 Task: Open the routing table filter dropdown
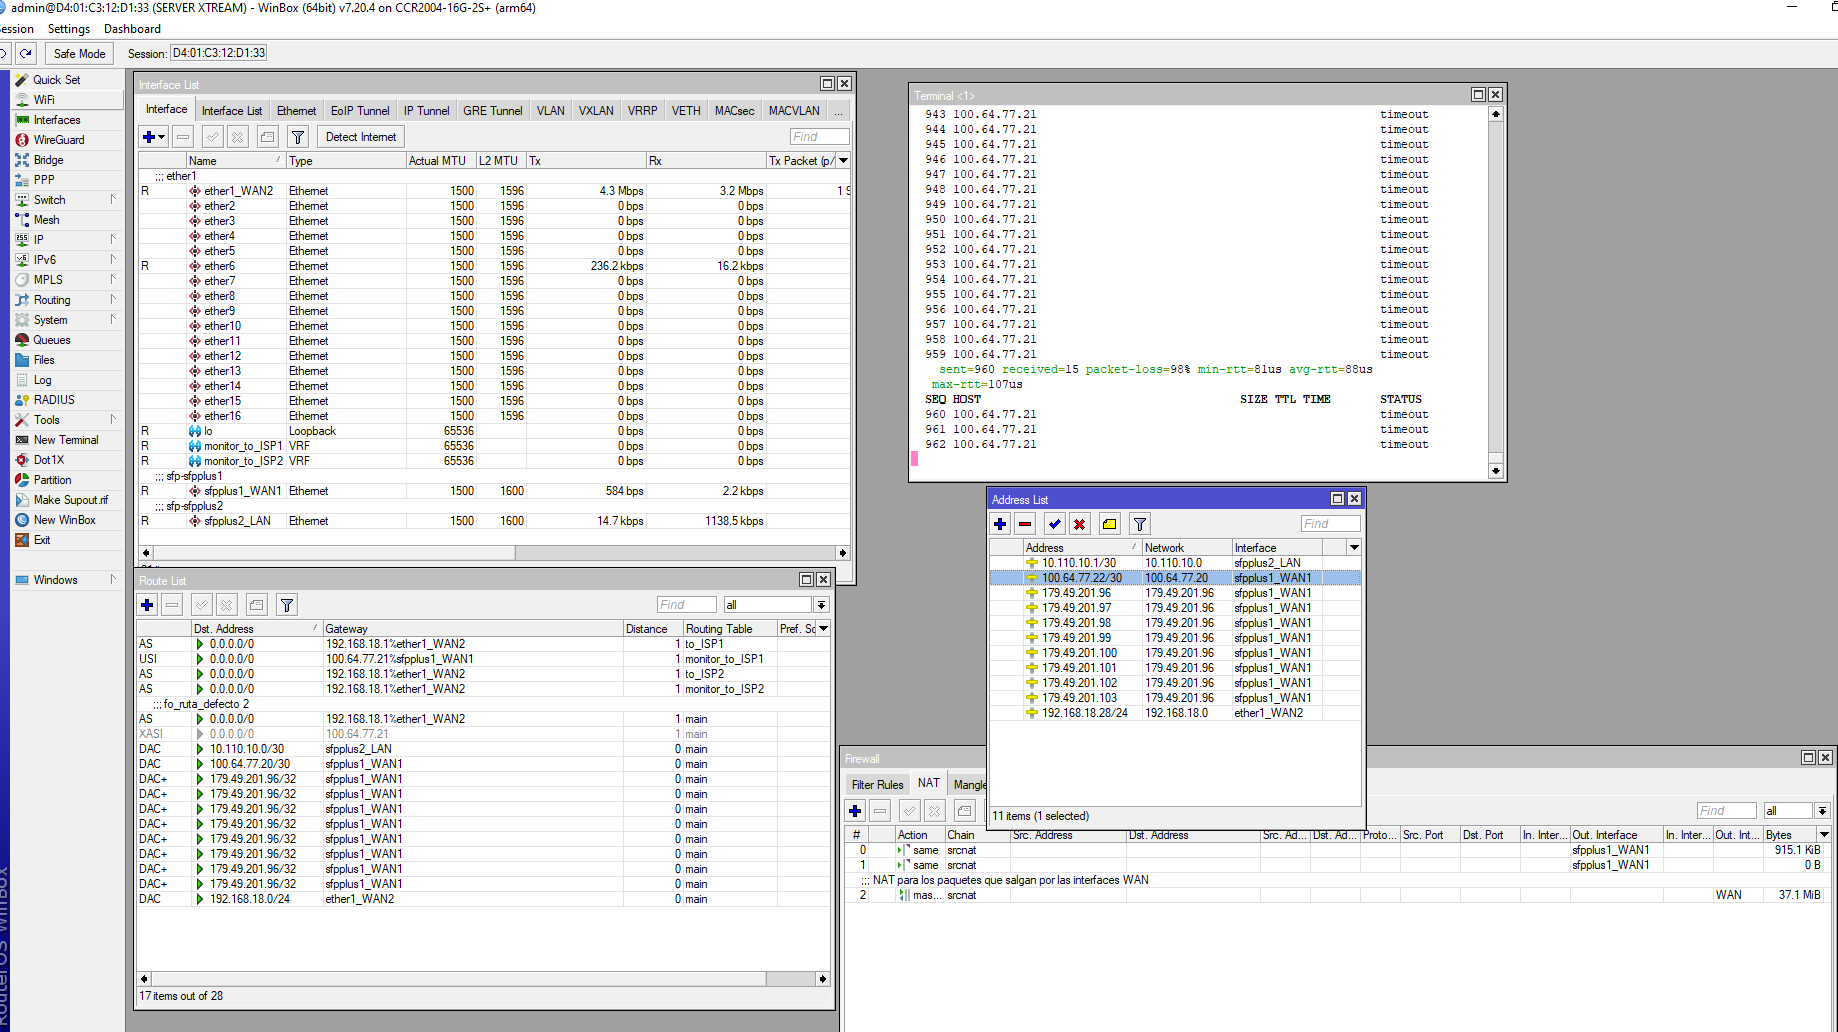coord(821,605)
